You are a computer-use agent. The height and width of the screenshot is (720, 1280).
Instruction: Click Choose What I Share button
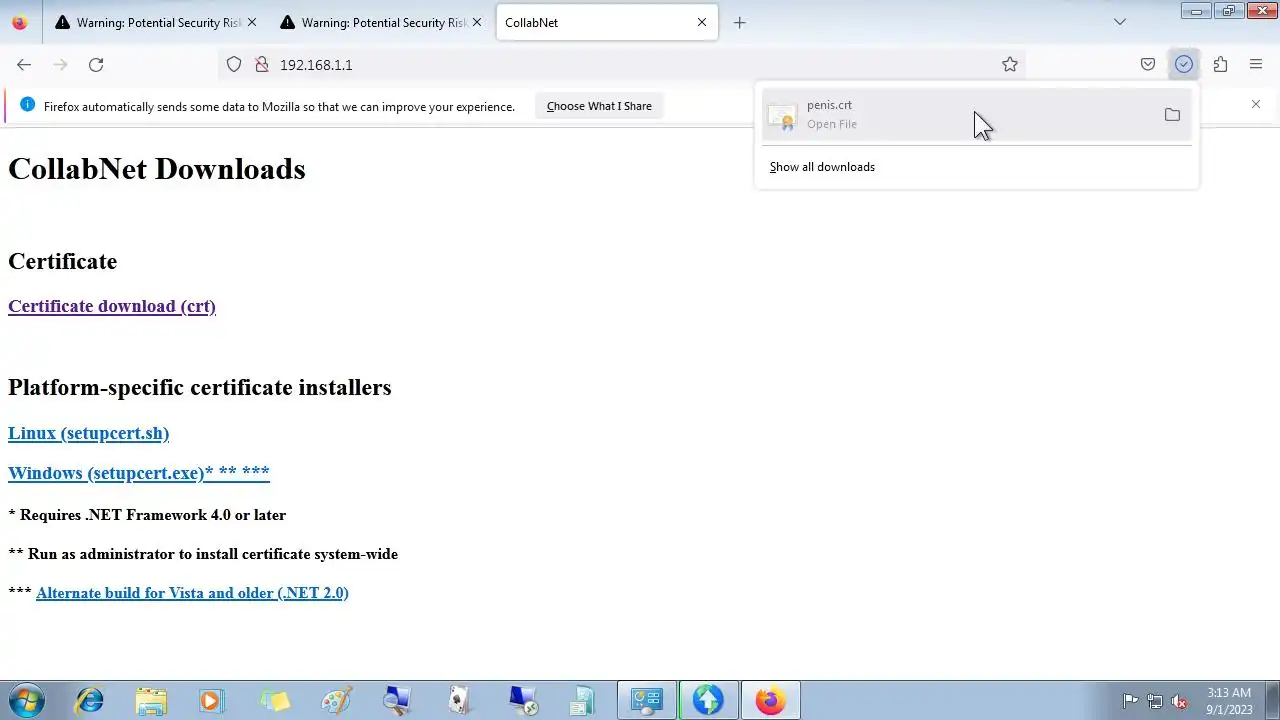(599, 106)
